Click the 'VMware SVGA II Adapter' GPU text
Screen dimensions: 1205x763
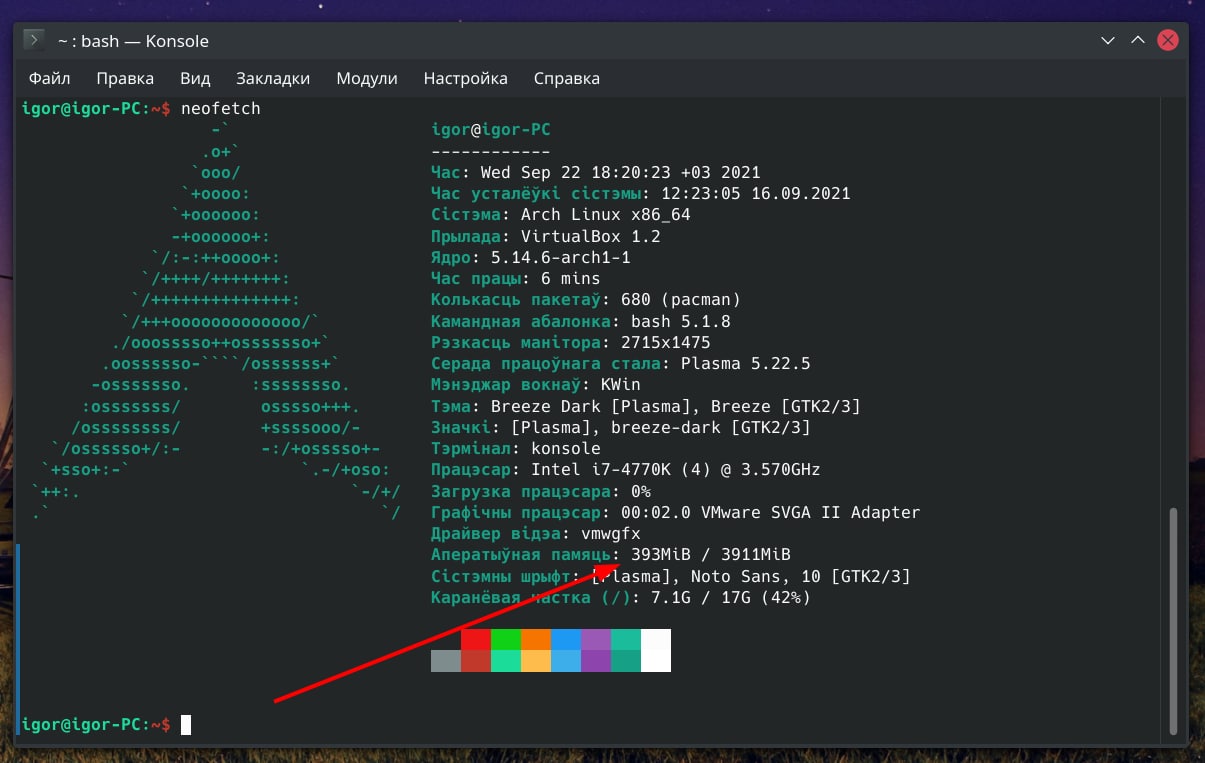[x=811, y=512]
